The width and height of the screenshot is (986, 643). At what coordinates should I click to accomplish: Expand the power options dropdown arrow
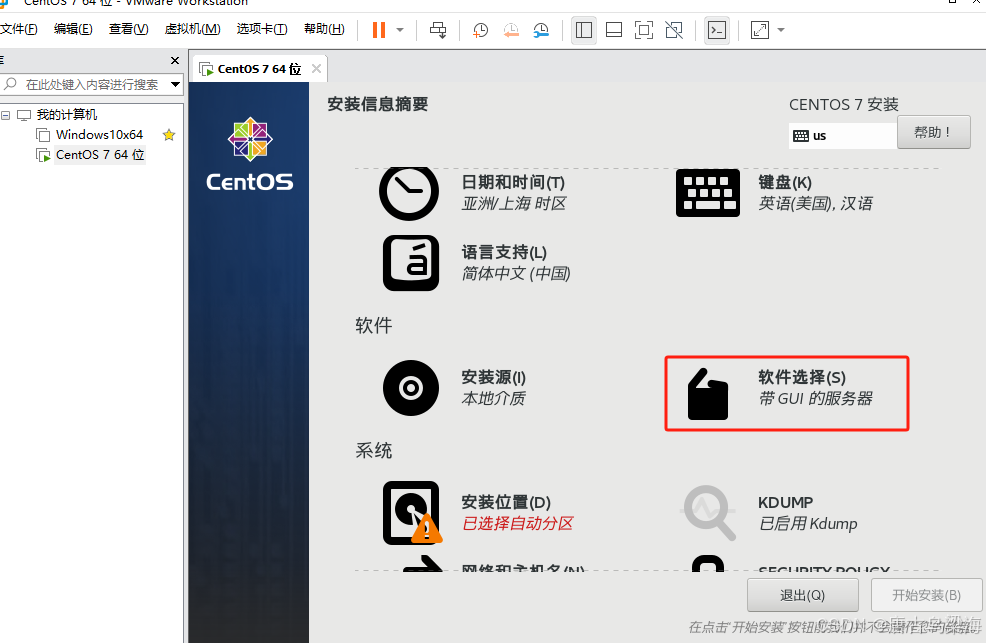click(x=400, y=30)
